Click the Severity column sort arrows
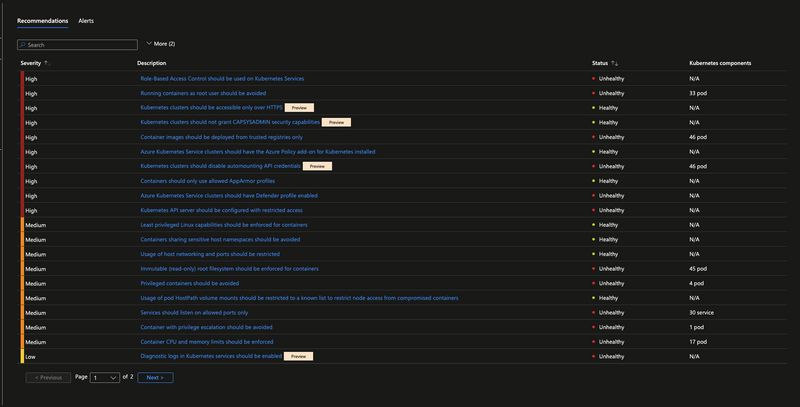This screenshot has width=800, height=407. tap(47, 63)
